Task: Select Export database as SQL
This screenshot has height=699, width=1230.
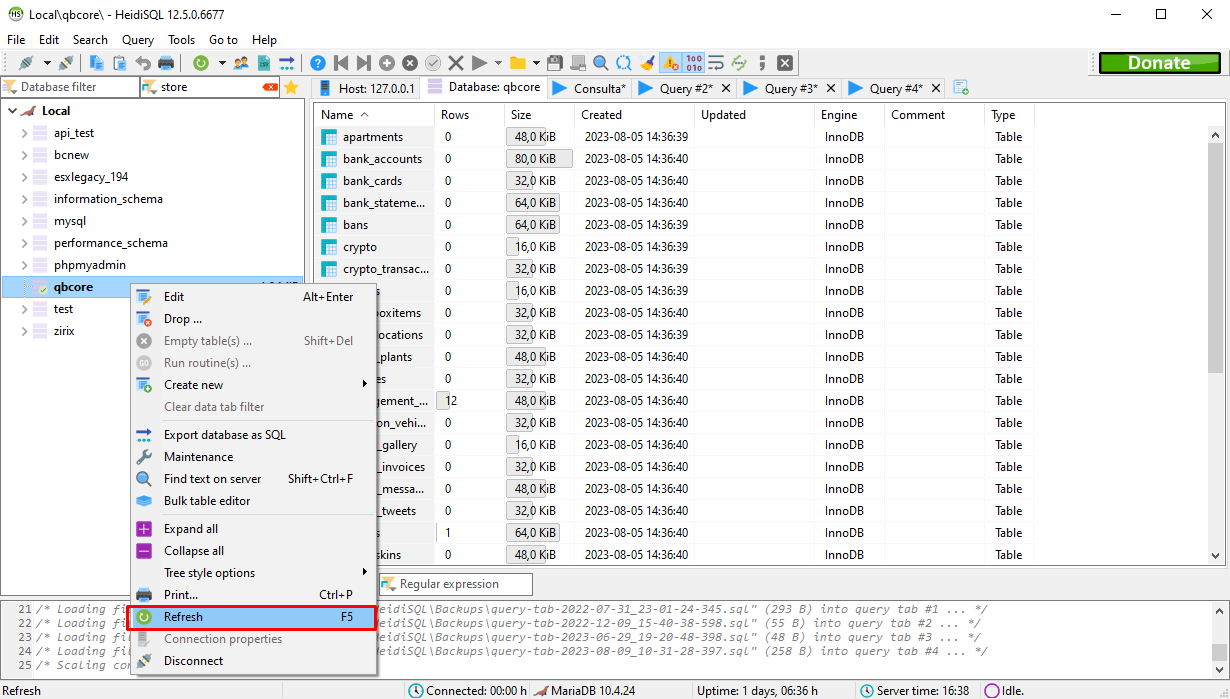Action: coord(254,435)
